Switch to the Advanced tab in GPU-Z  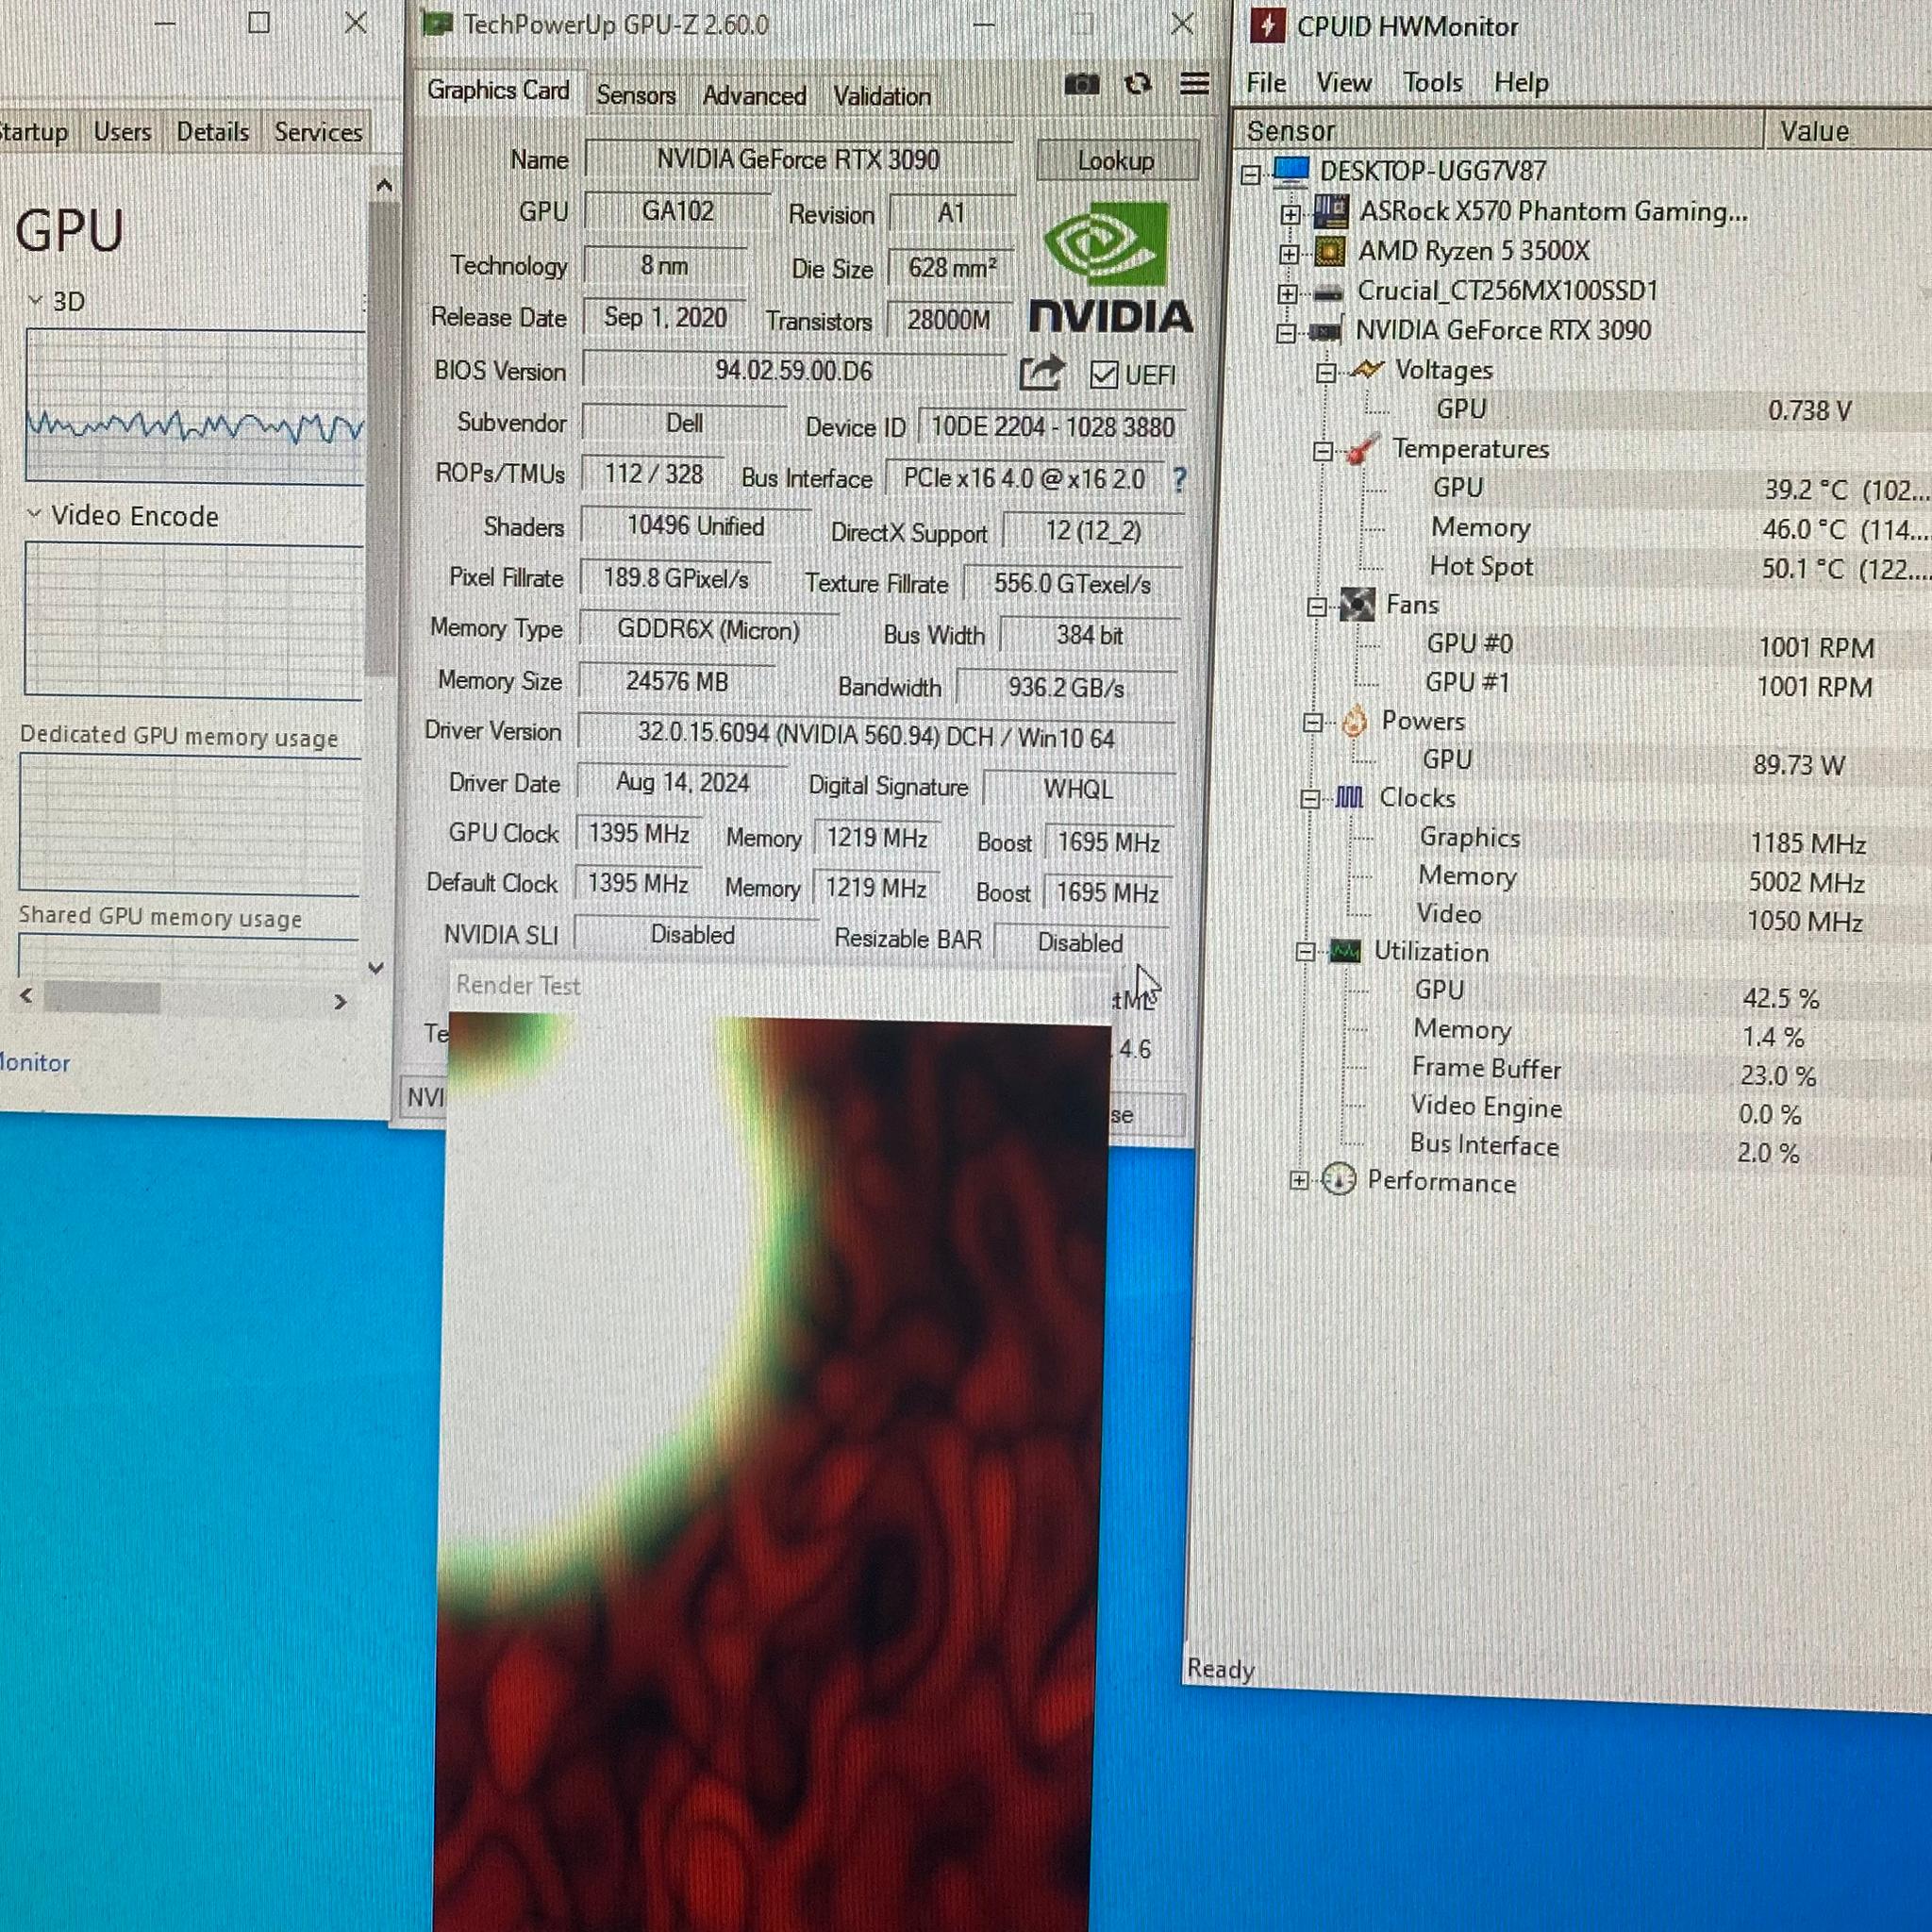coord(754,96)
